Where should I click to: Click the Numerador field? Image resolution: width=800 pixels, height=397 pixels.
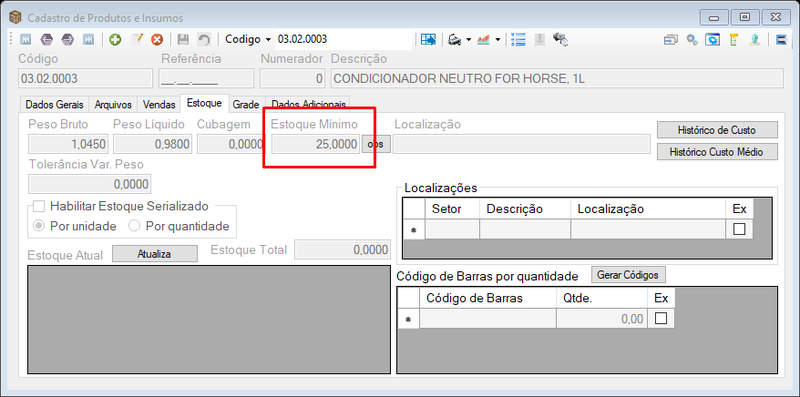click(293, 79)
